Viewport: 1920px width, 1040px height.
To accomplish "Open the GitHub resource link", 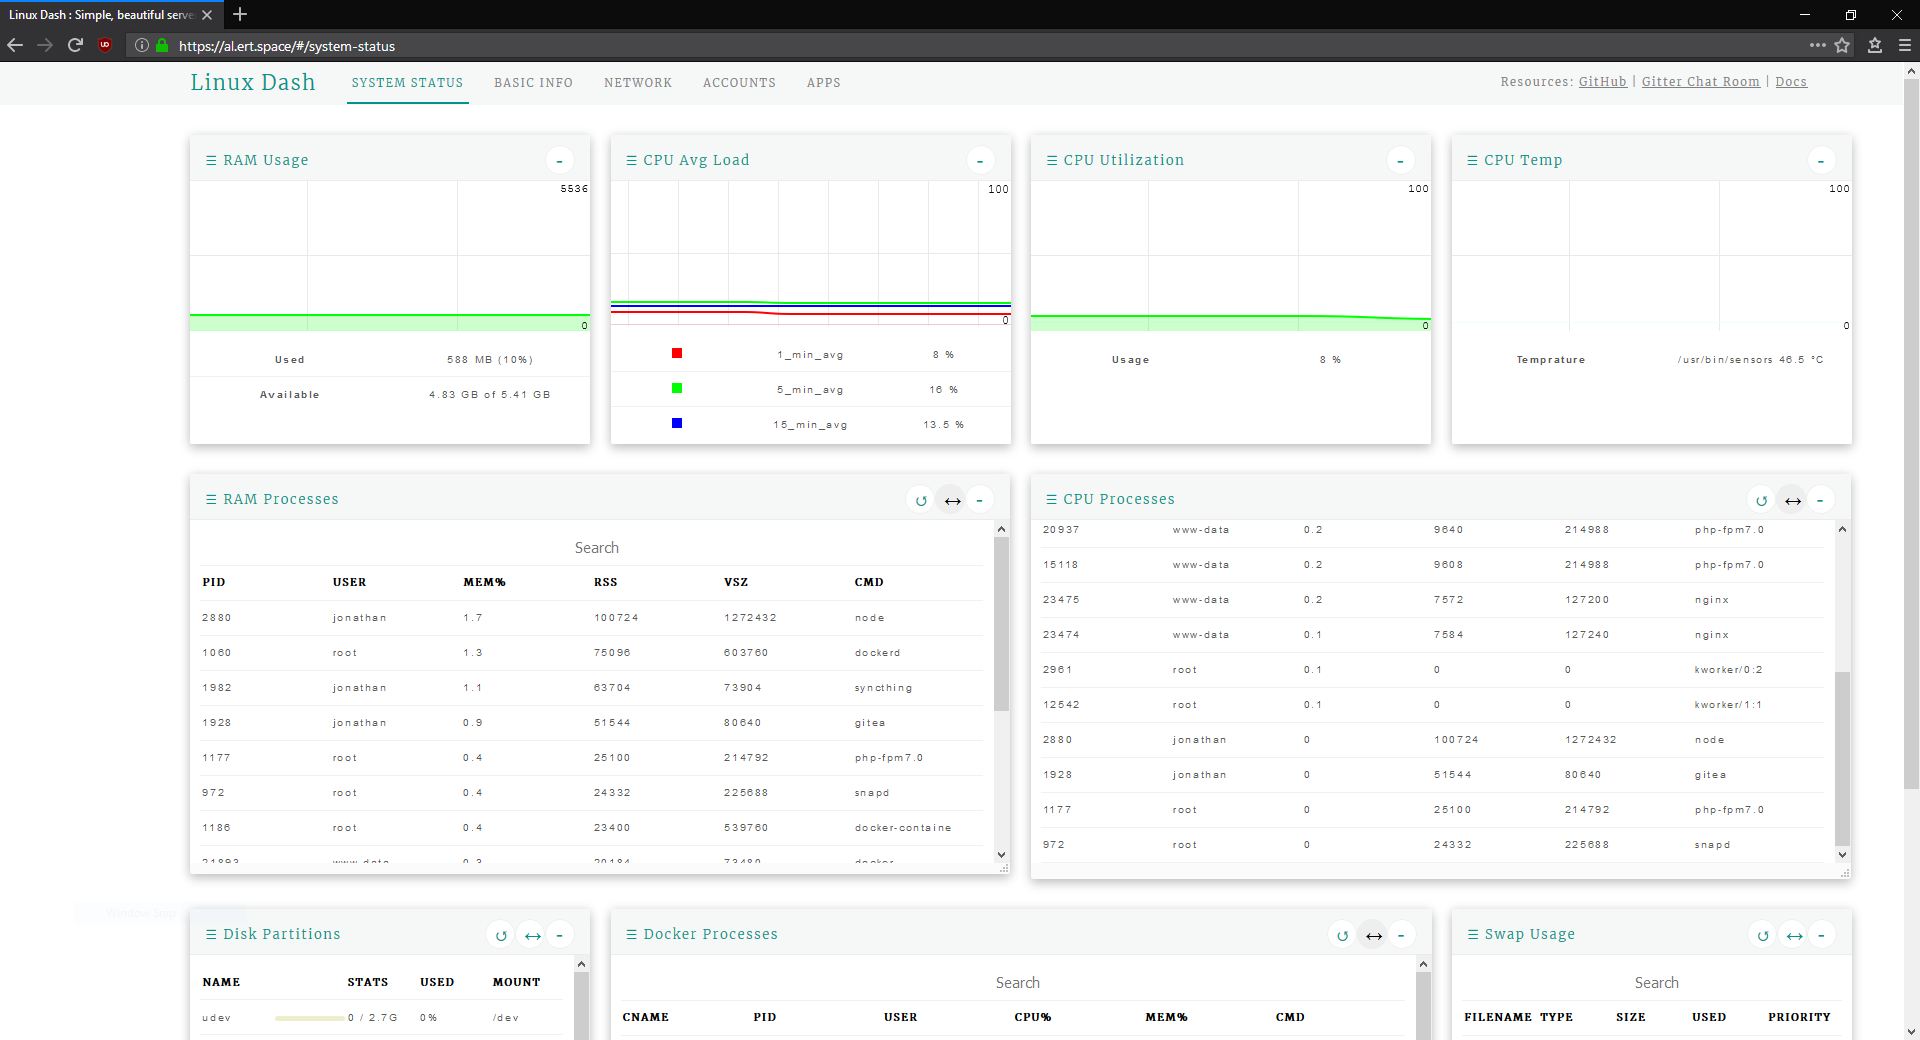I will point(1602,82).
